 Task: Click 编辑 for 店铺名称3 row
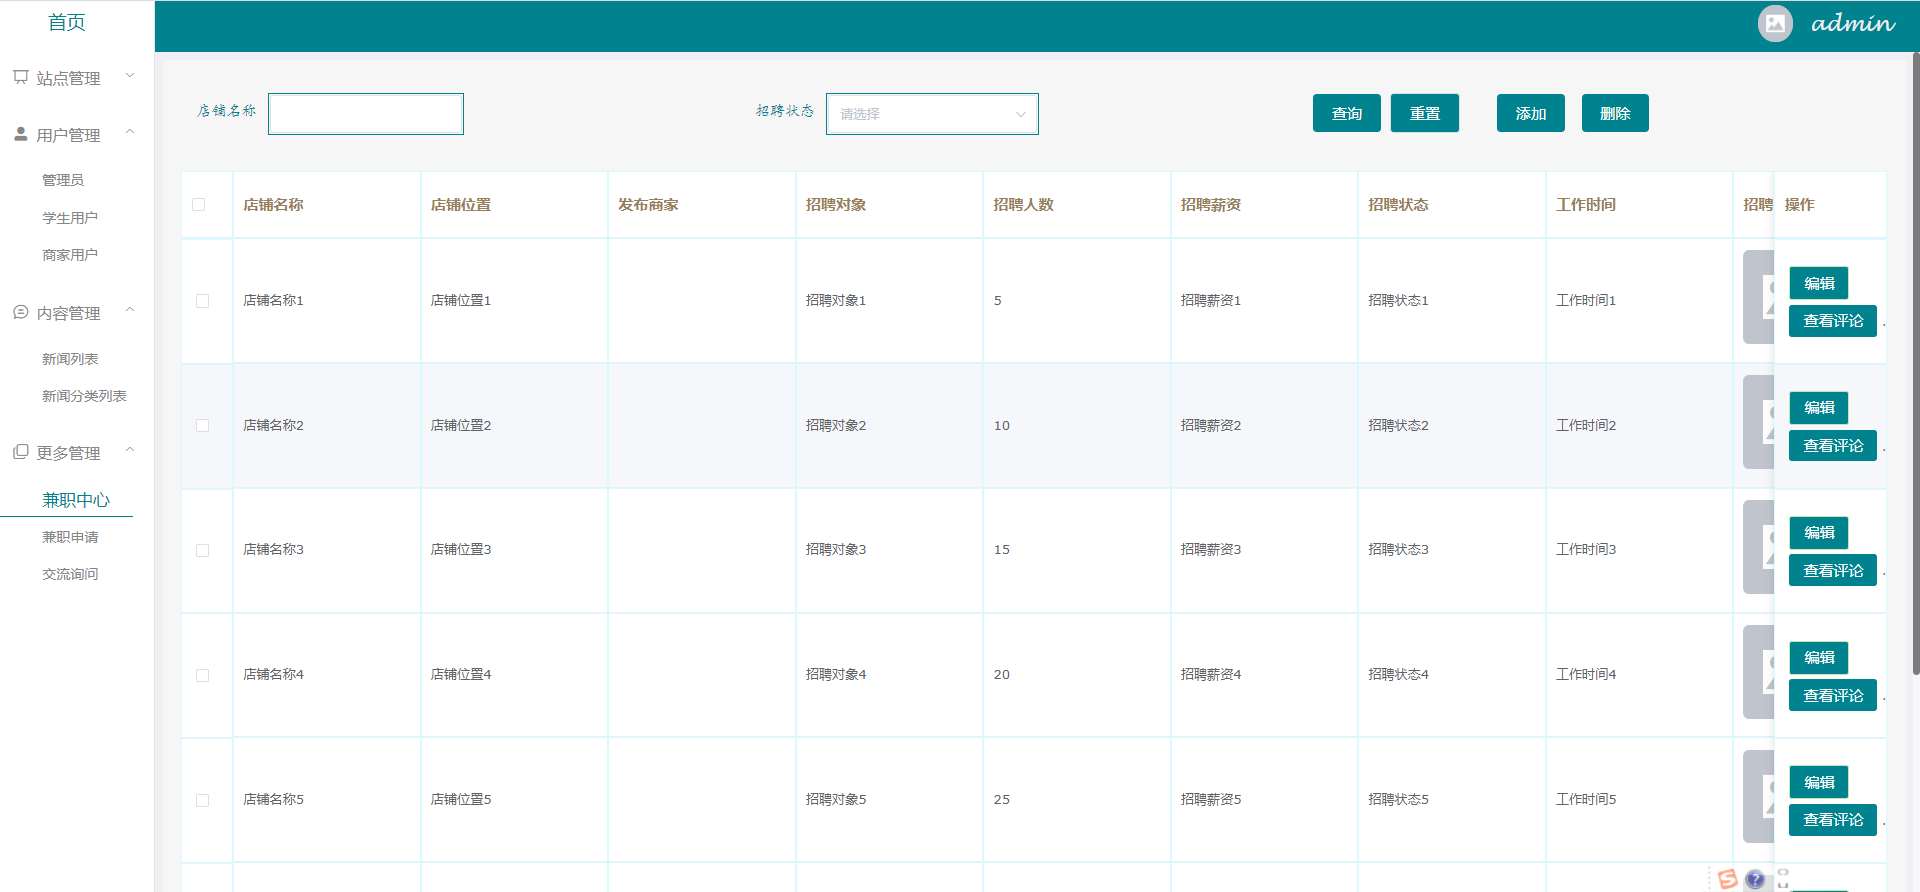tap(1819, 533)
